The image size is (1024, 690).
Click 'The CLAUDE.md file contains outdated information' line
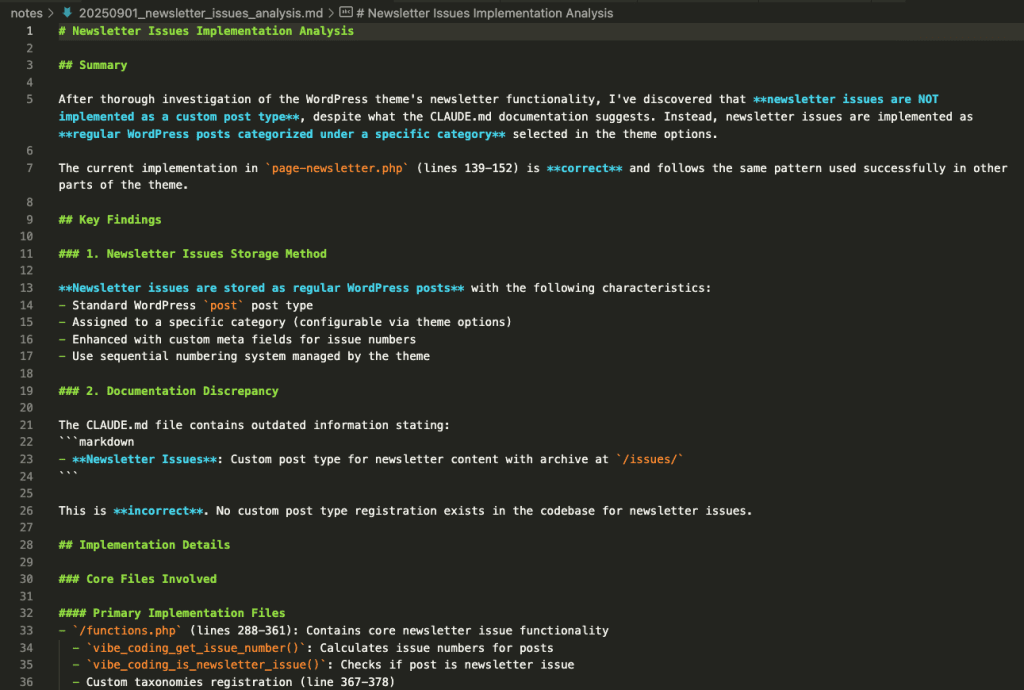click(254, 425)
